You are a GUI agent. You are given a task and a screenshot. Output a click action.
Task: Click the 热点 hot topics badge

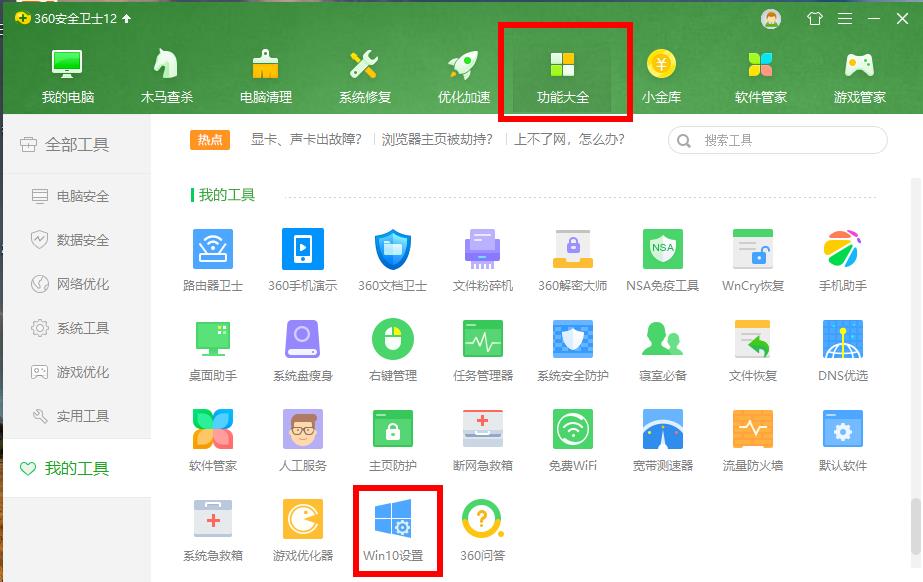click(x=210, y=139)
